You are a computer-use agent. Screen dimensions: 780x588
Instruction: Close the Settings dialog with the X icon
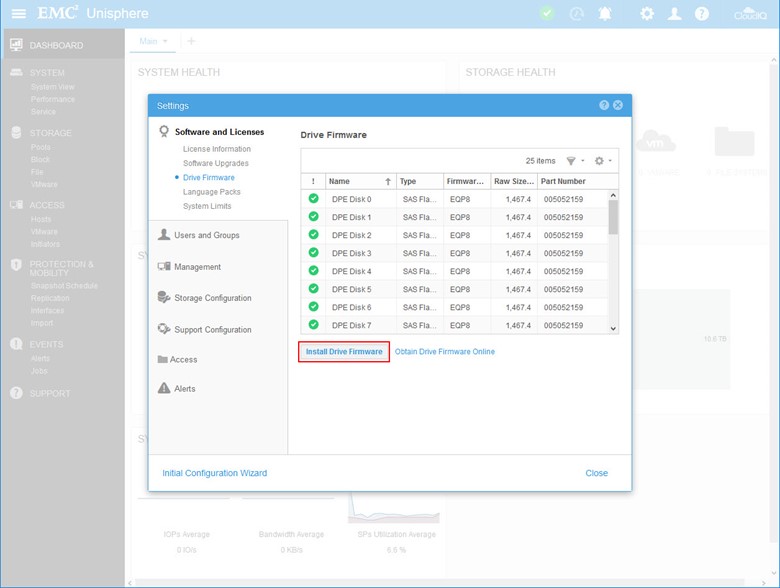618,105
